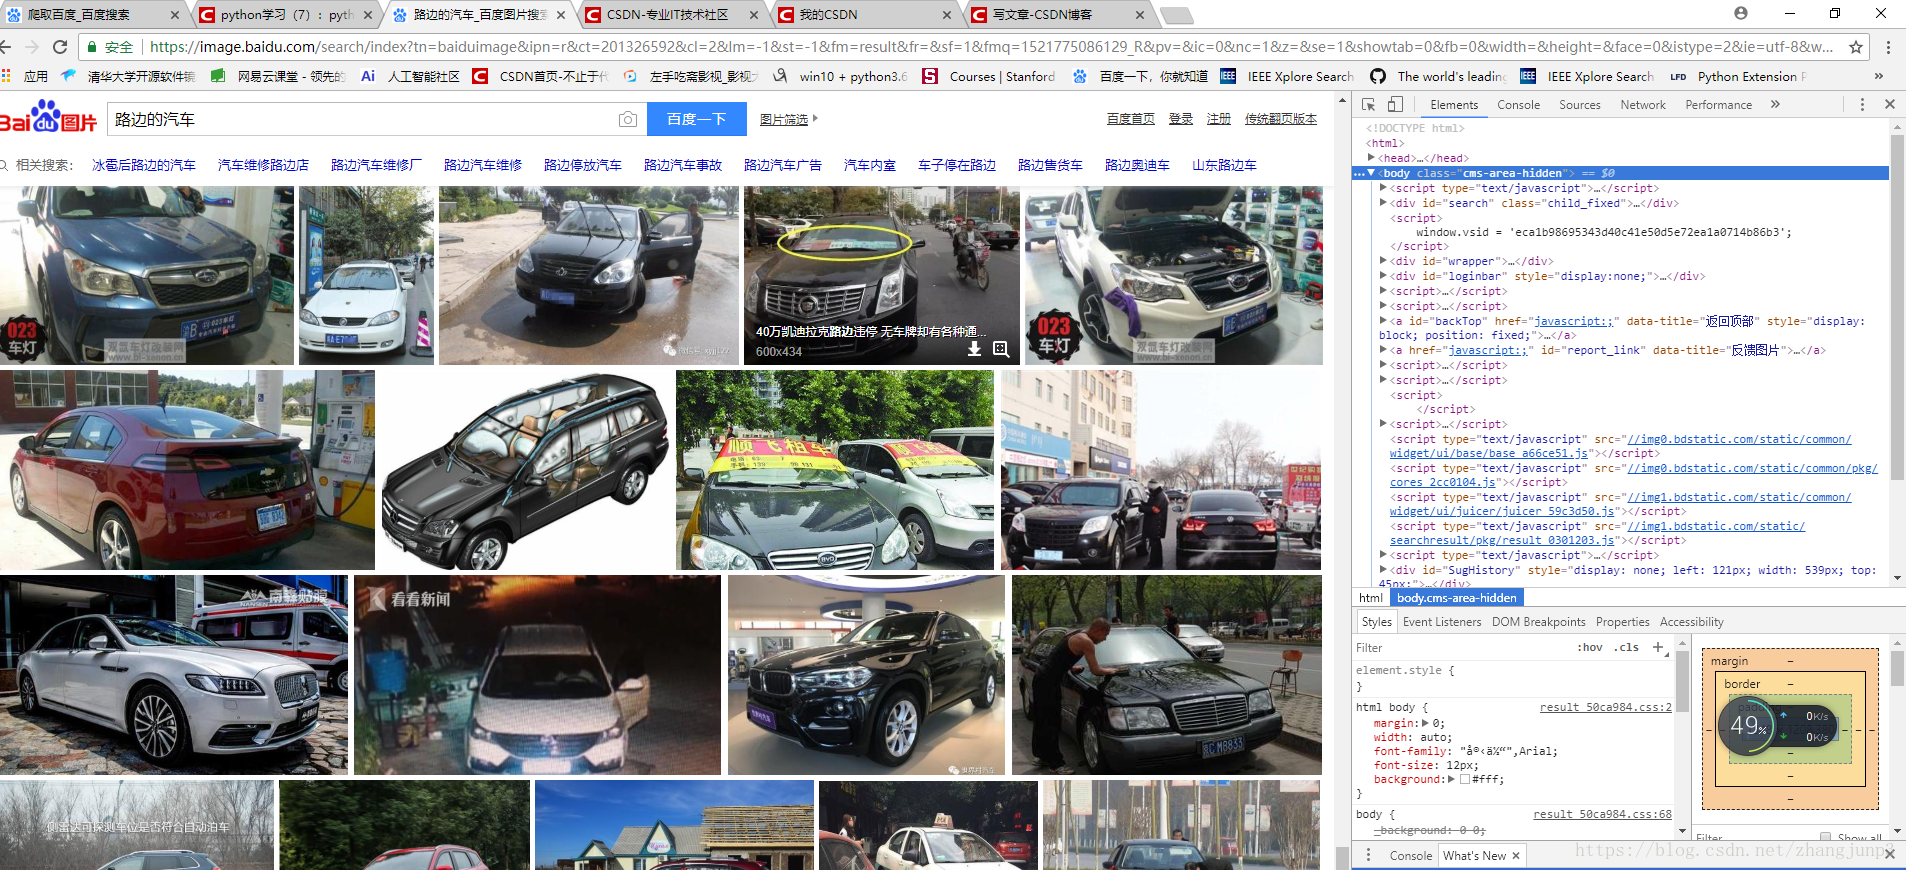Open result_50ca984.css:2 source link
Screen dimensions: 1906x870
point(1605,707)
